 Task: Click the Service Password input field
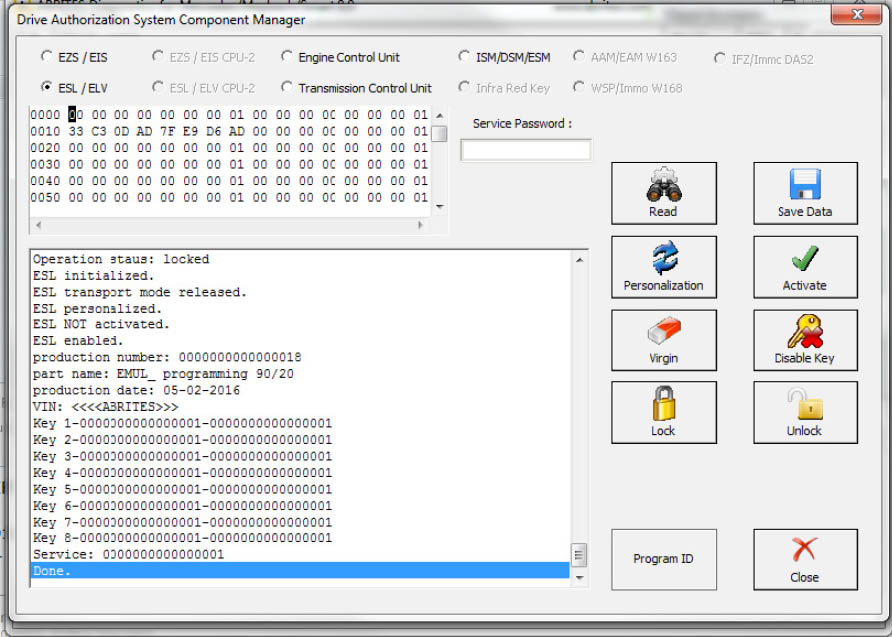coord(525,150)
